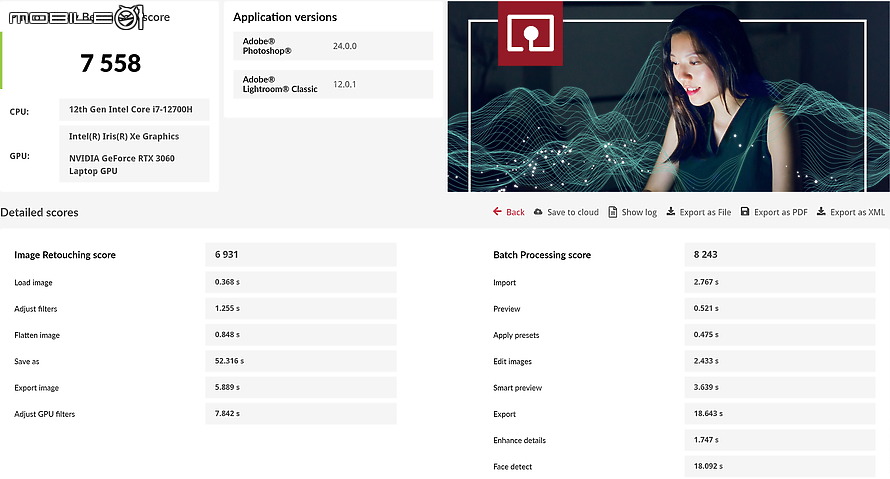Click Export time 18.643 s
Viewport: 890px width, 479px height.
pyautogui.click(x=780, y=414)
